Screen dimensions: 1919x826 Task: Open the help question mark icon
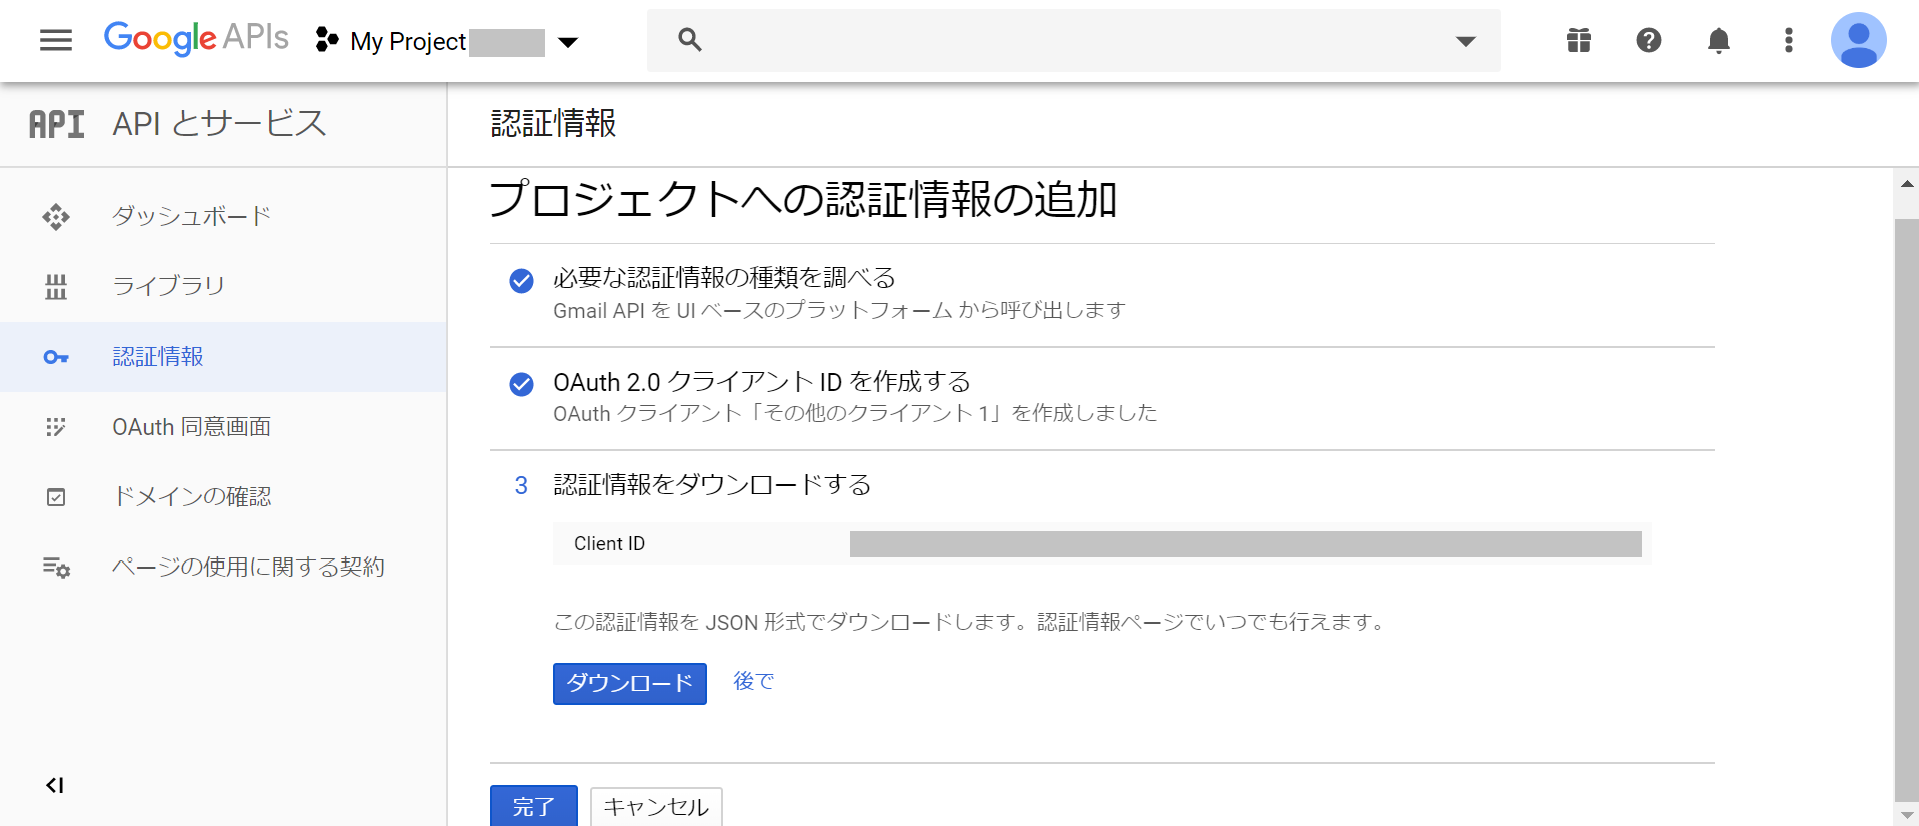1649,40
